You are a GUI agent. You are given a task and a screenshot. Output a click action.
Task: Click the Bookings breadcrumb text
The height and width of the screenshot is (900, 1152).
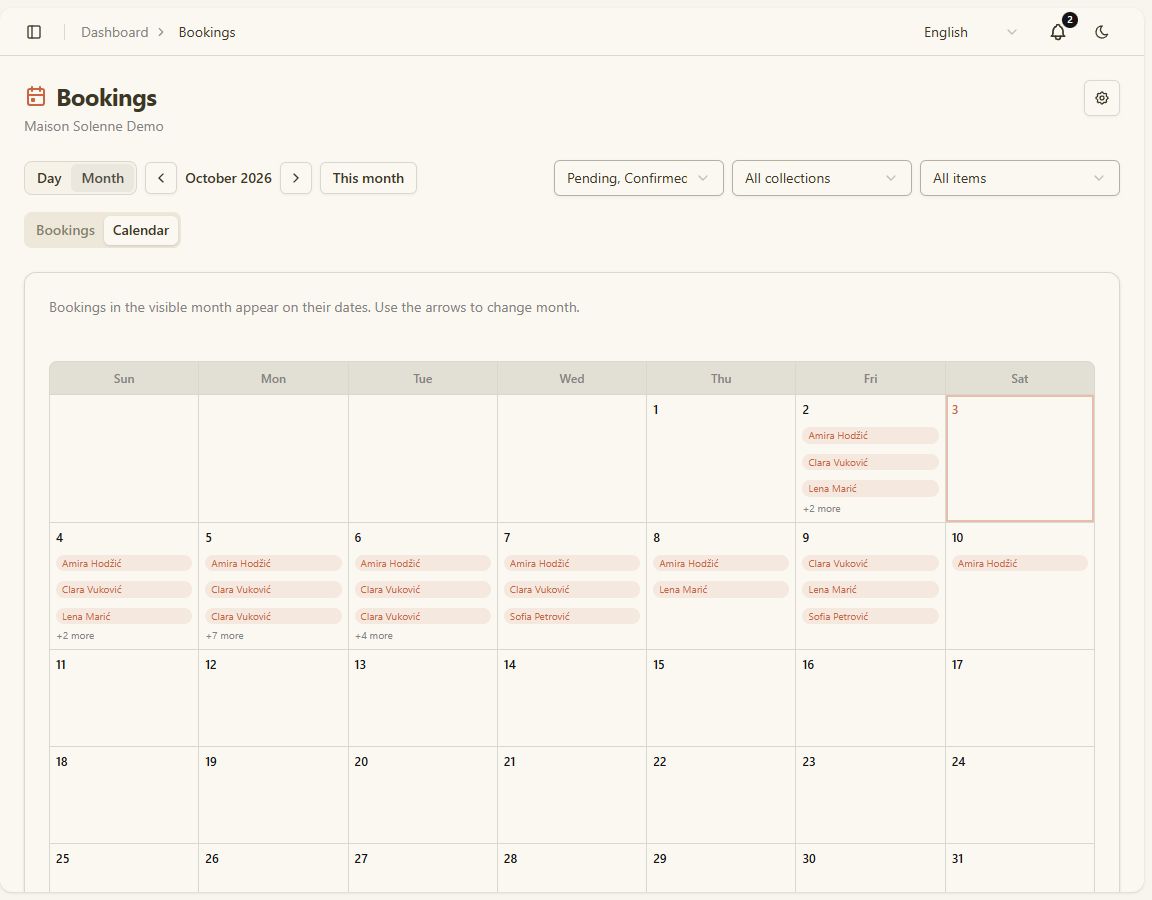207,32
